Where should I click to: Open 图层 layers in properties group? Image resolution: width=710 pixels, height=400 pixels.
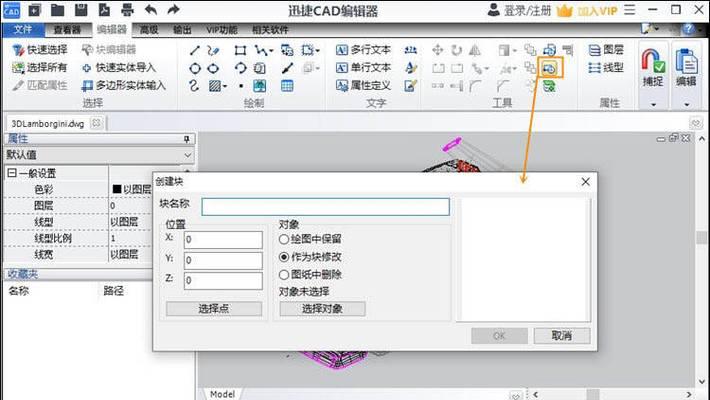click(606, 50)
